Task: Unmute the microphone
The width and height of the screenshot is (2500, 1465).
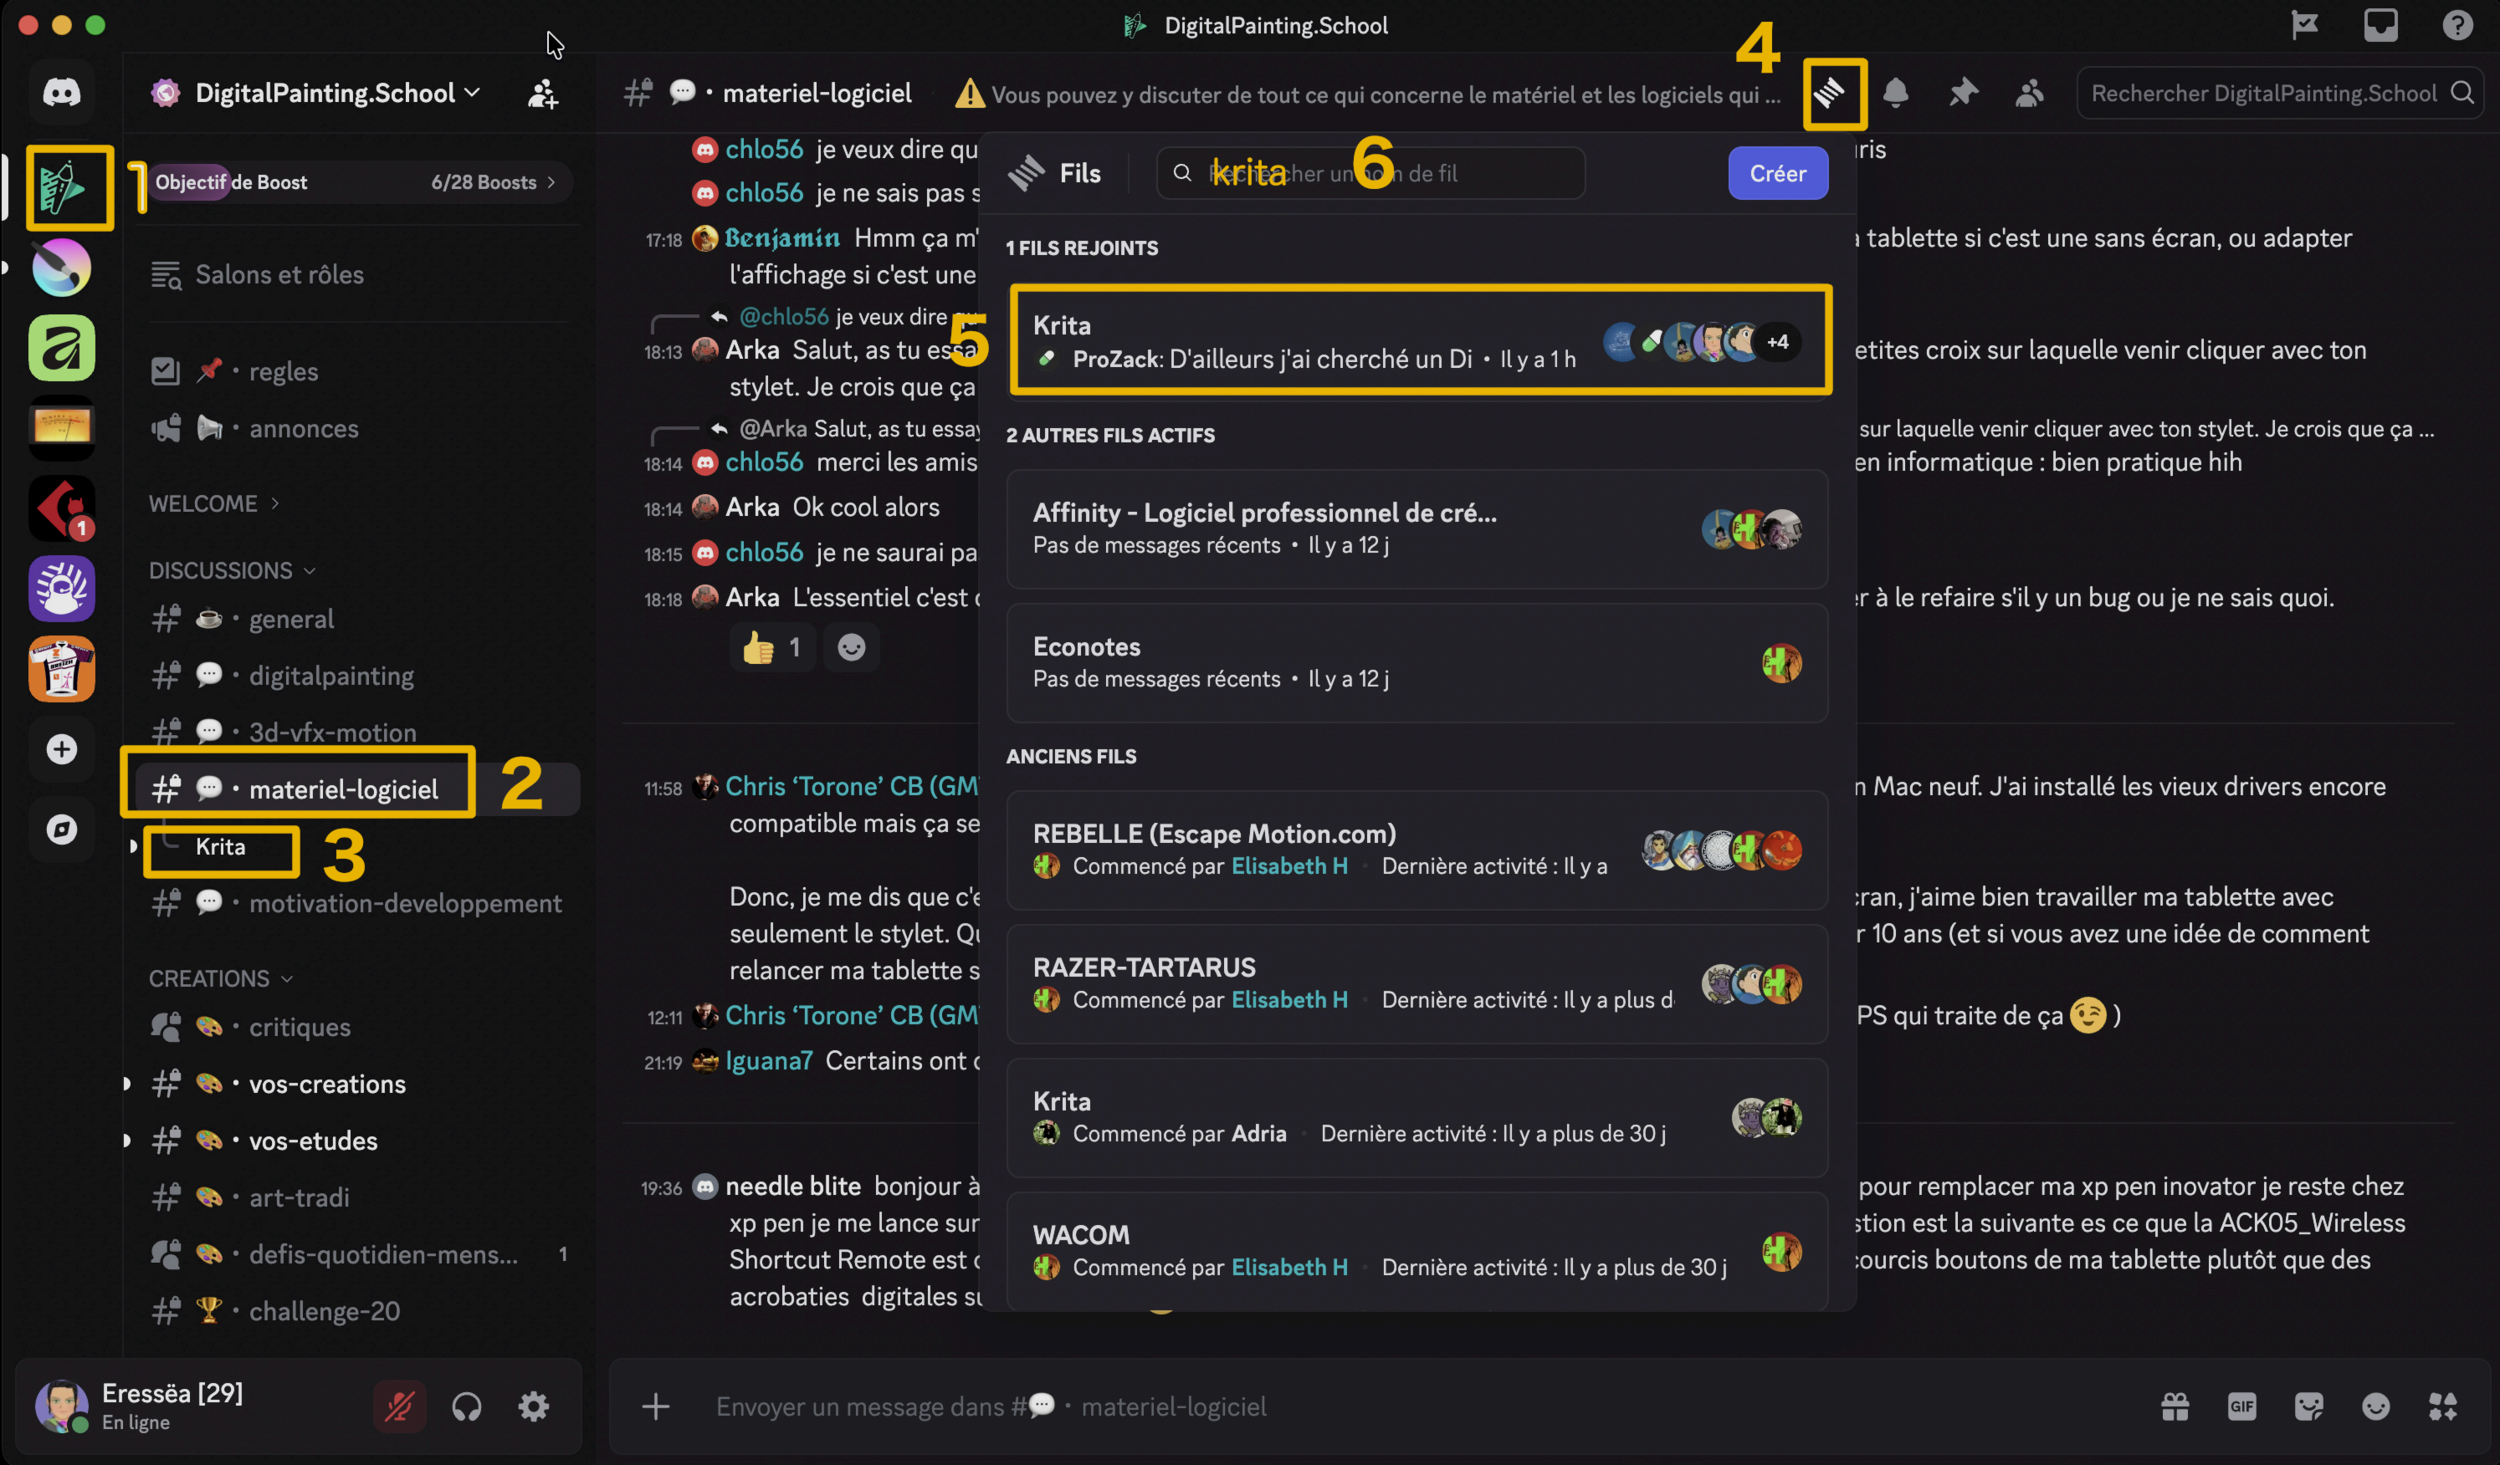Action: pos(399,1407)
